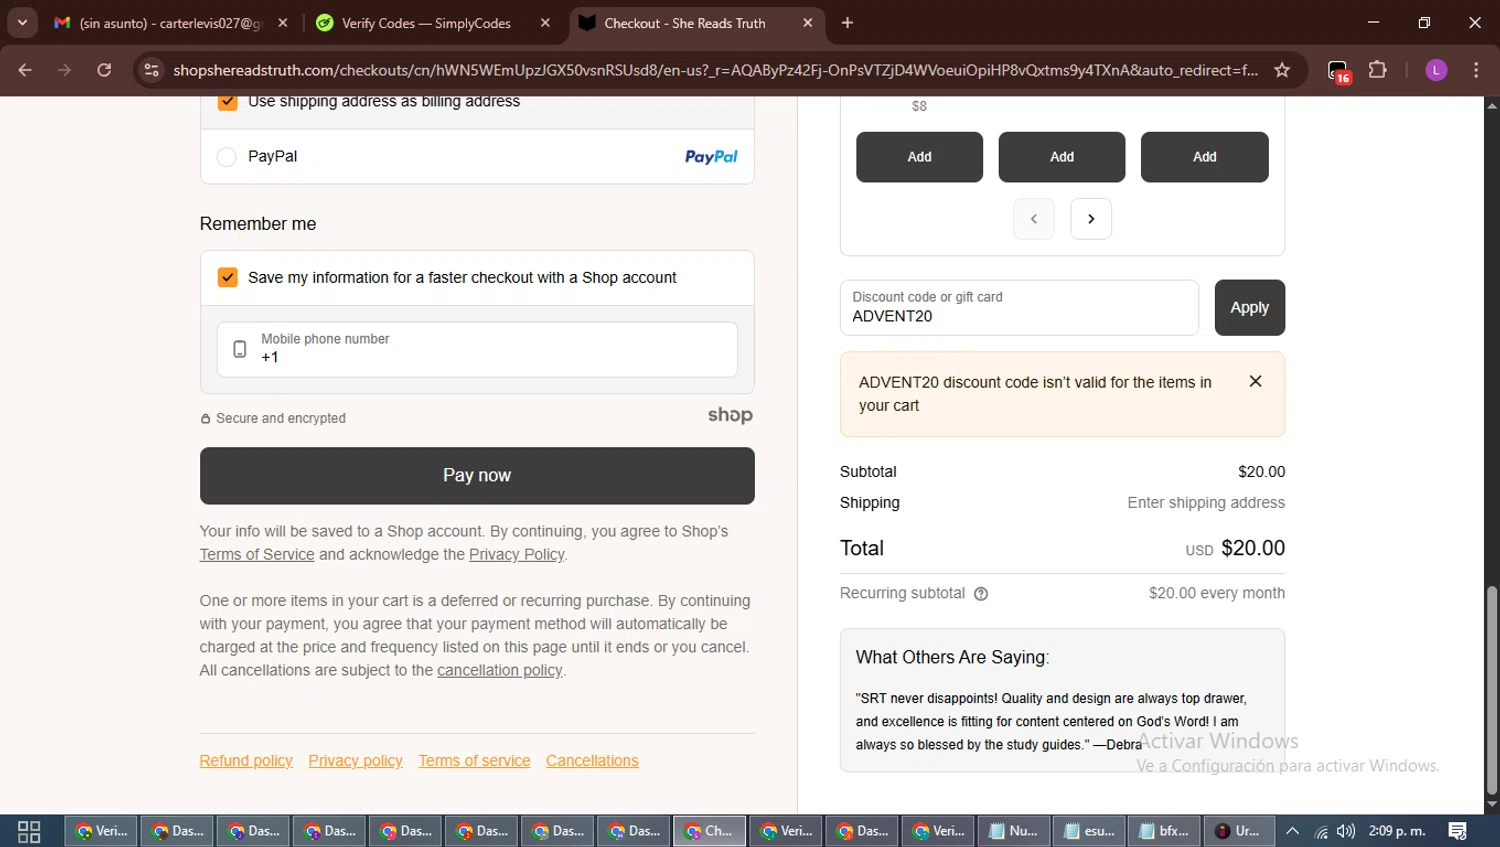Open the 'Nu...' Notepad taskbar window
1500x847 pixels.
(1013, 831)
